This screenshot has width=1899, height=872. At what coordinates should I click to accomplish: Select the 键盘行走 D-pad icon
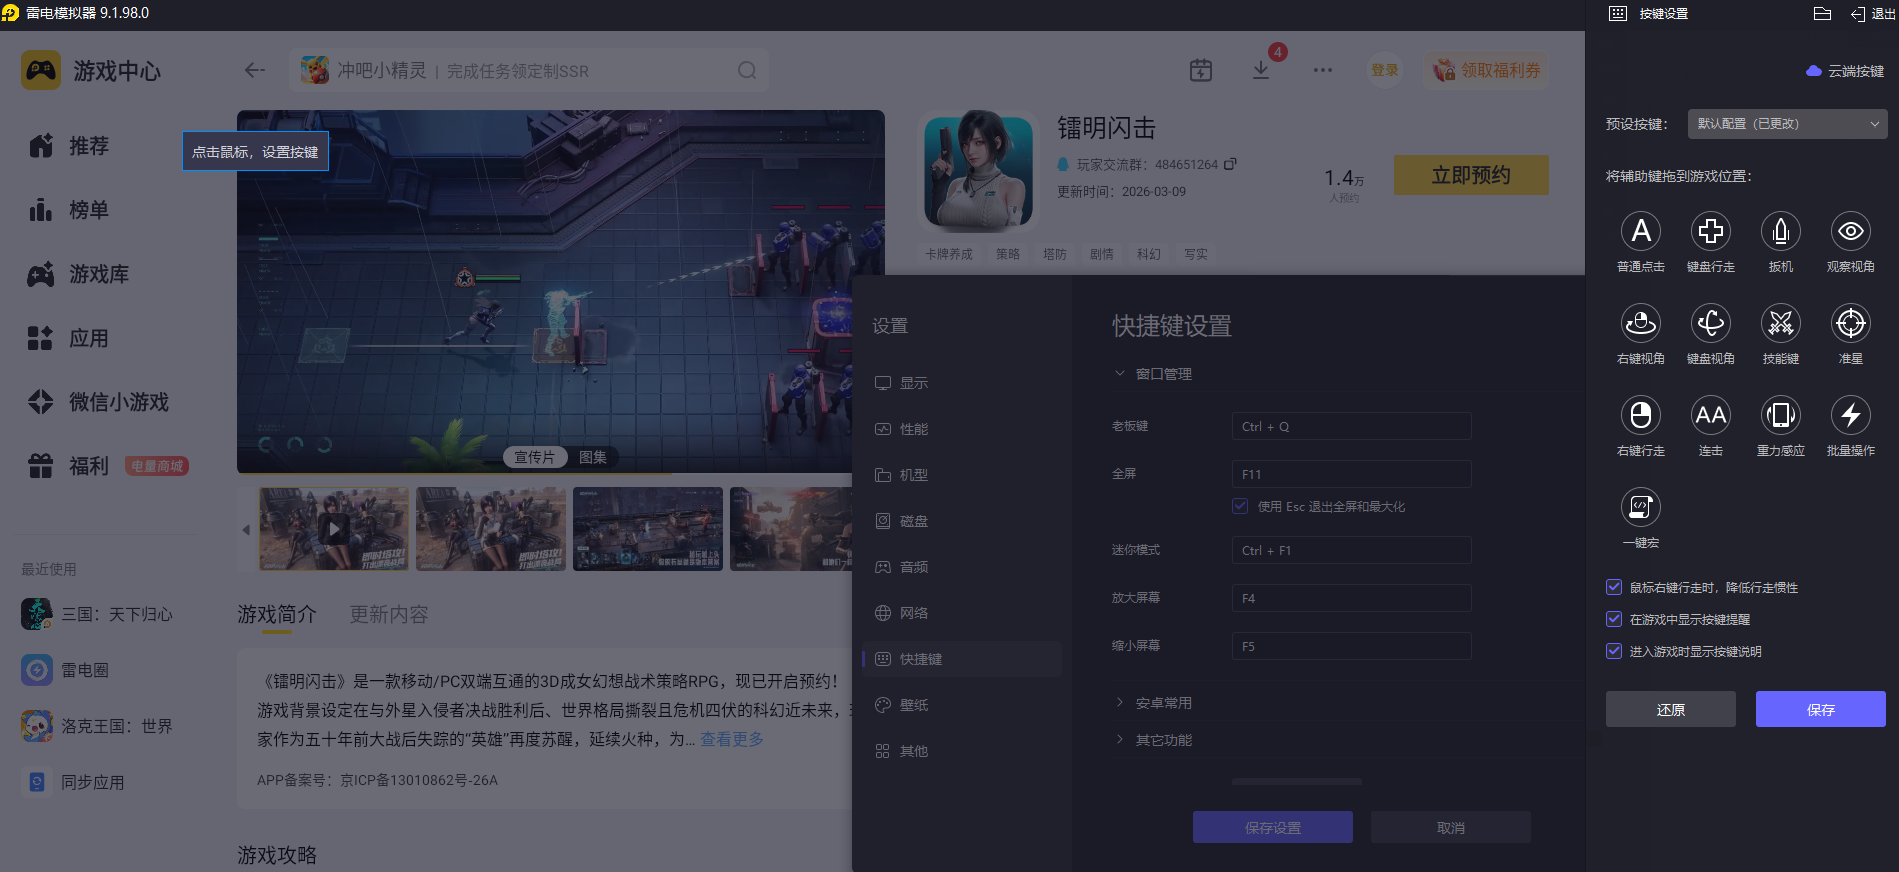pos(1710,231)
